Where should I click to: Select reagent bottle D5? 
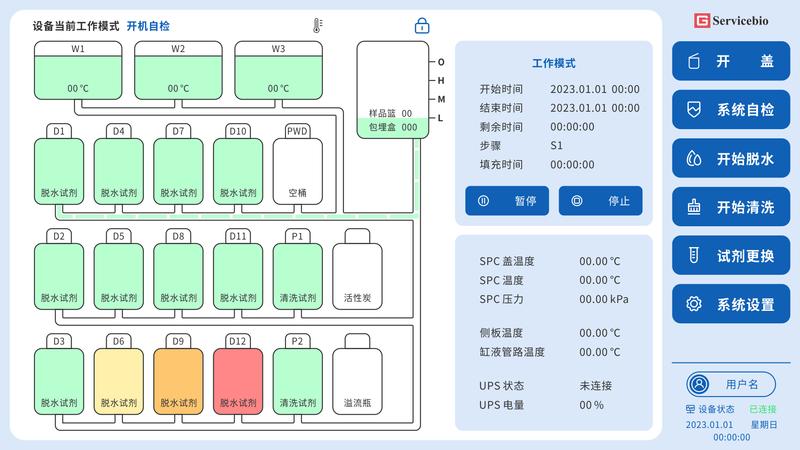point(118,269)
